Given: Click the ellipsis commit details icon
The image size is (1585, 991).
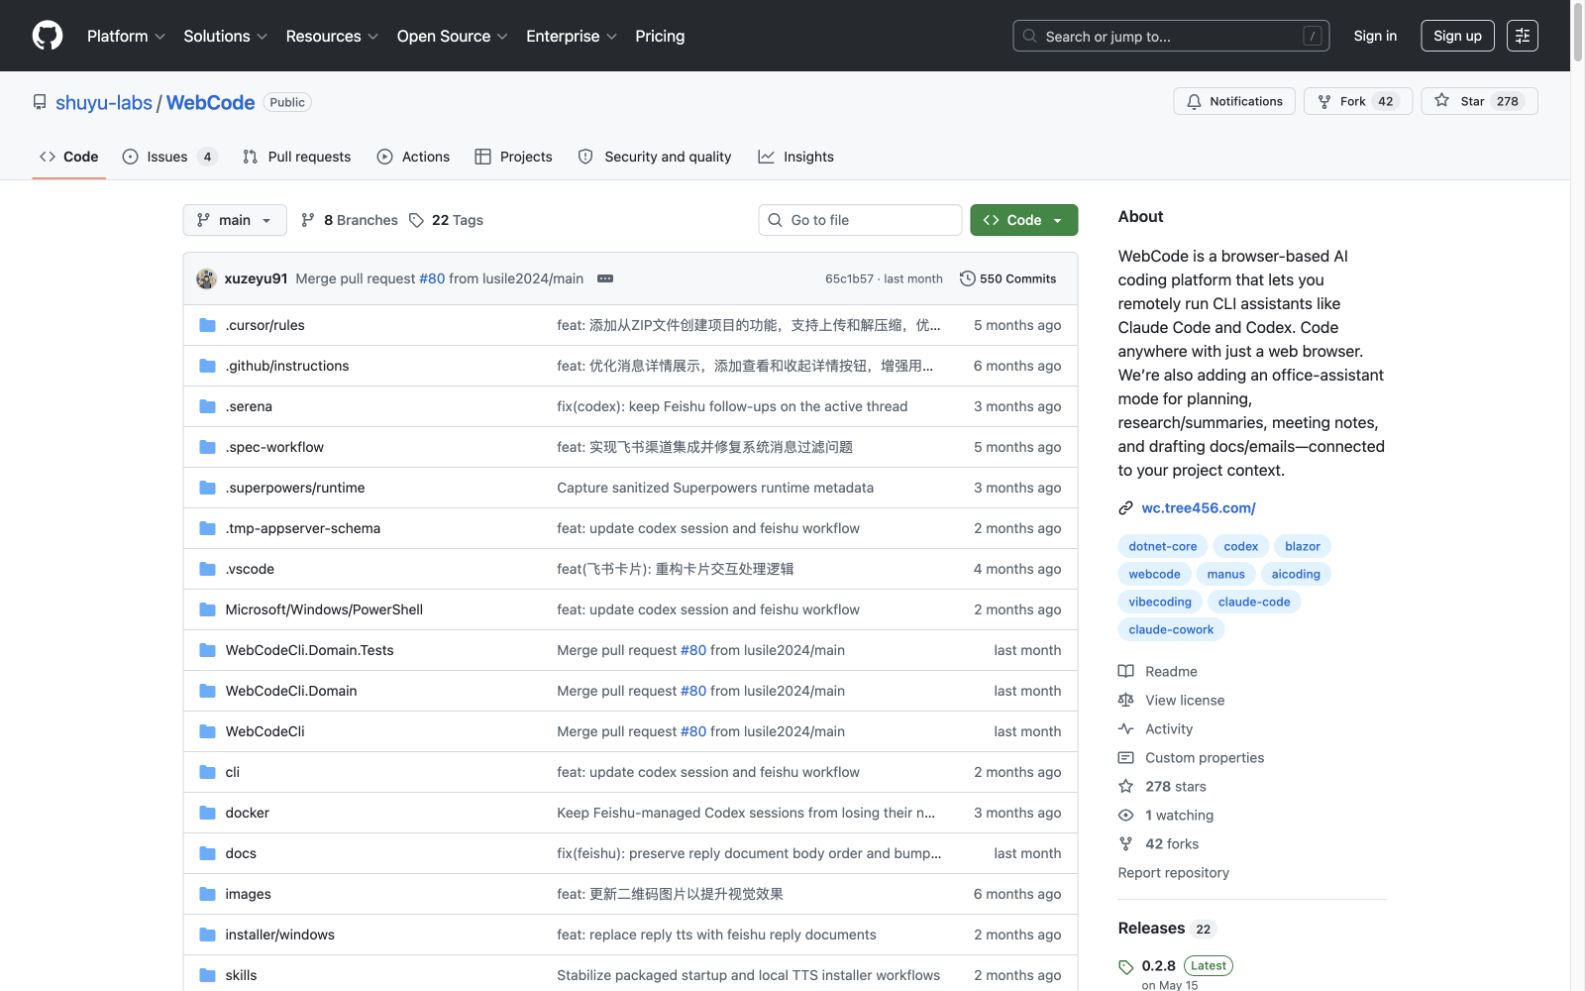Looking at the screenshot, I should pyautogui.click(x=605, y=279).
